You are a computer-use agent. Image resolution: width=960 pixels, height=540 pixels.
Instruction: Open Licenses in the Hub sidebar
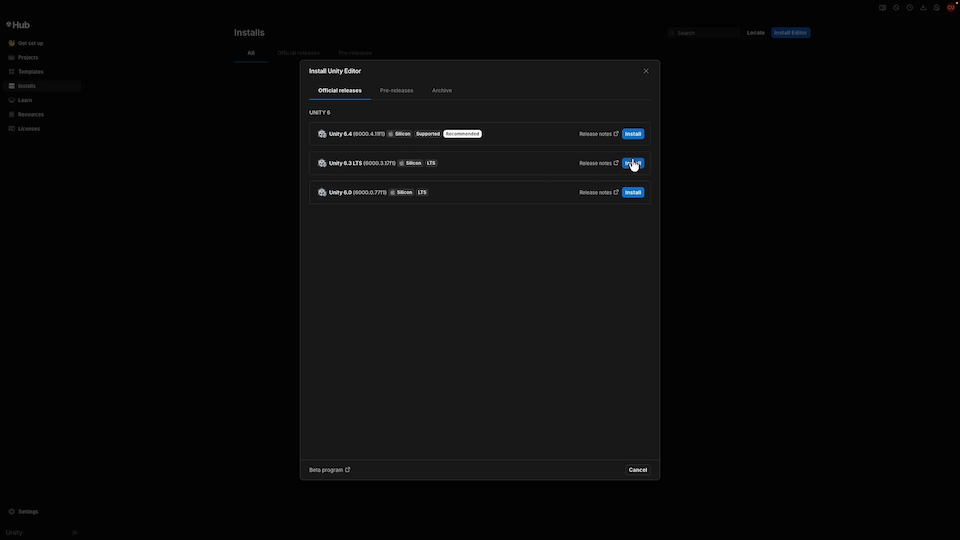point(41,129)
